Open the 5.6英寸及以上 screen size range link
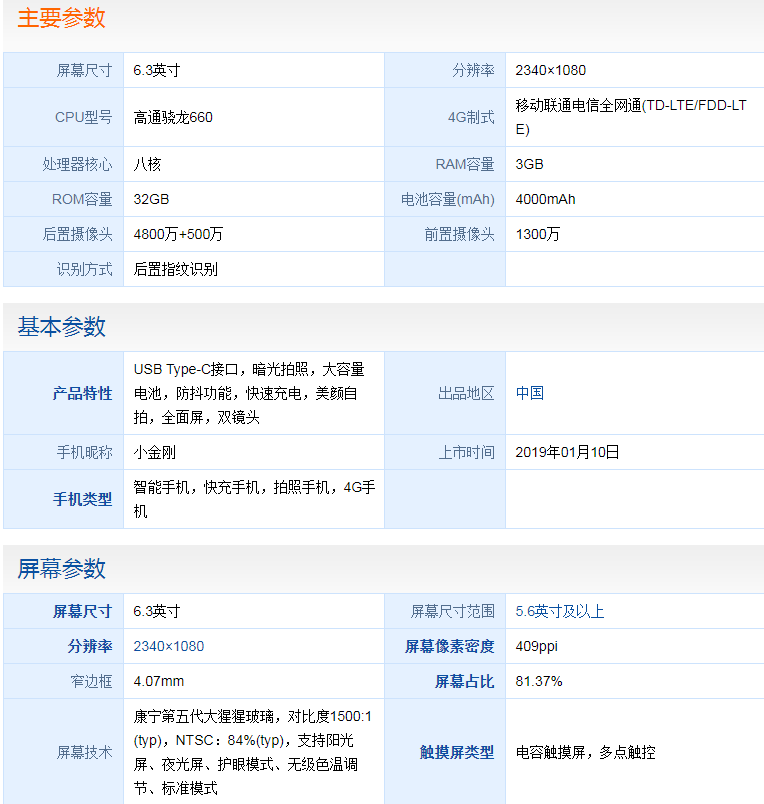Screen dimensions: 764x804 tap(560, 611)
